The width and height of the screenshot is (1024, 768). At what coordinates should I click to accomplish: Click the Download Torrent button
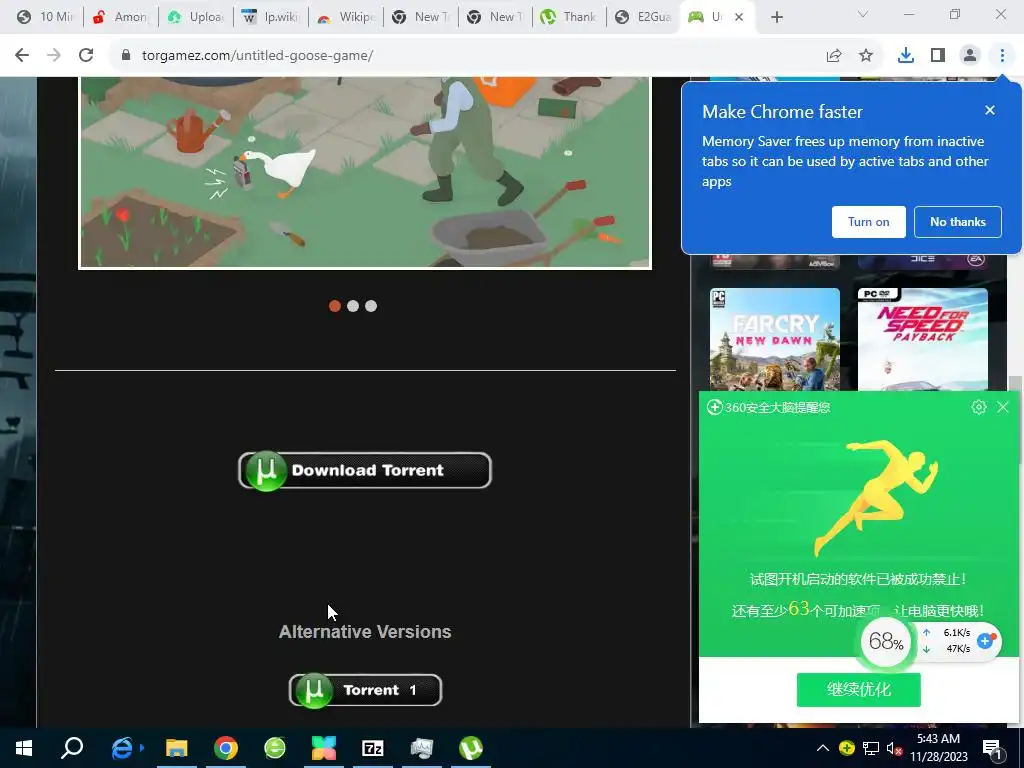click(365, 470)
